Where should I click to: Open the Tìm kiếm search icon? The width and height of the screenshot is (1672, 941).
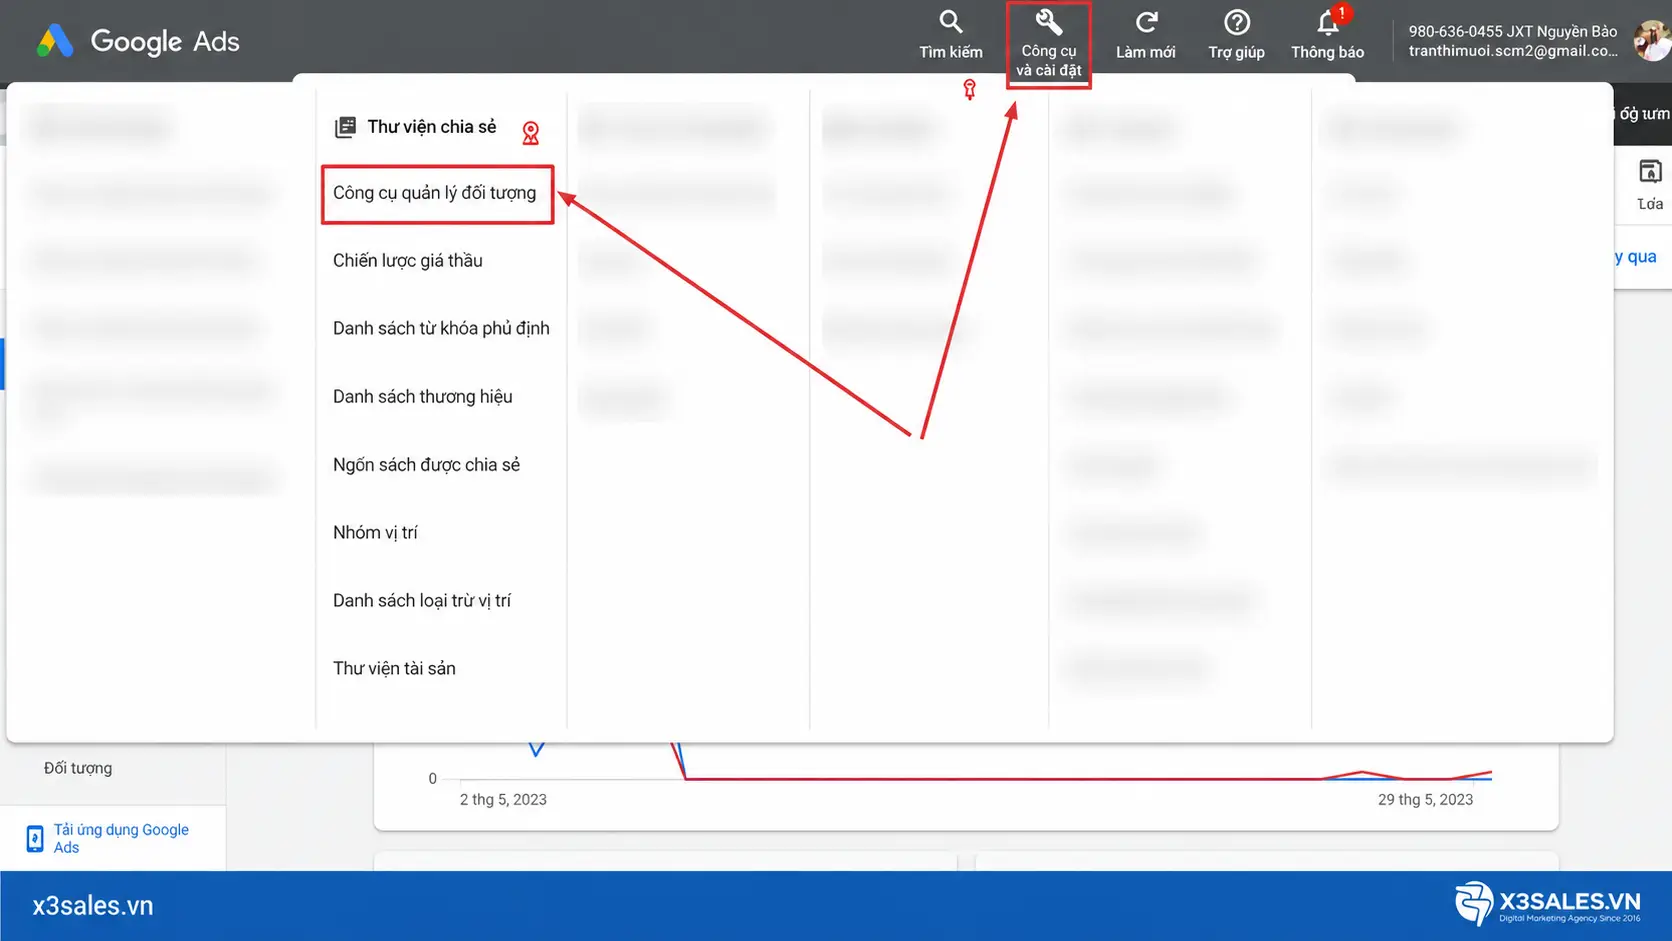tap(951, 22)
